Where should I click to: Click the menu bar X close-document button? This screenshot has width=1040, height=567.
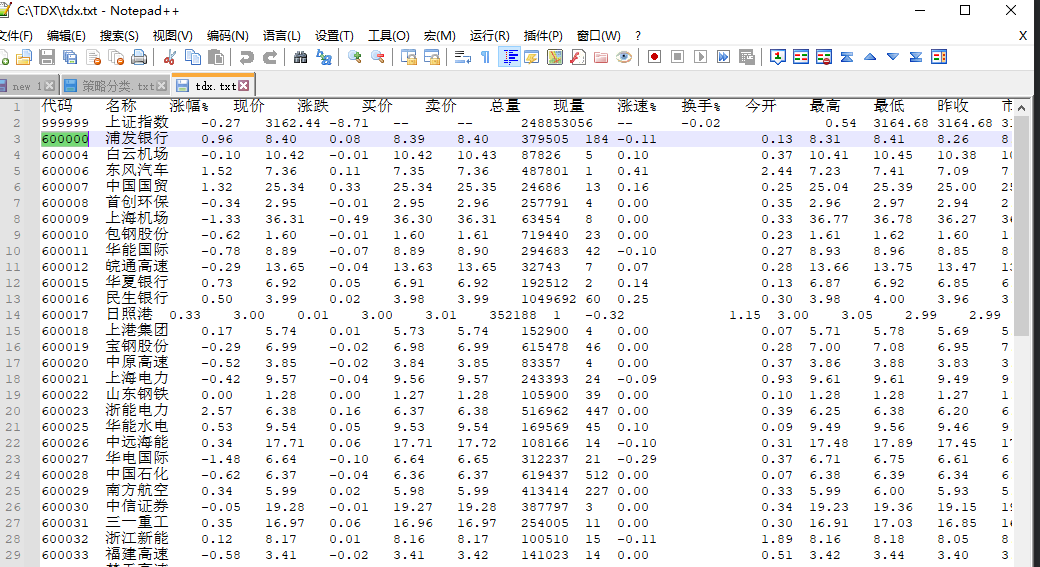1023,36
